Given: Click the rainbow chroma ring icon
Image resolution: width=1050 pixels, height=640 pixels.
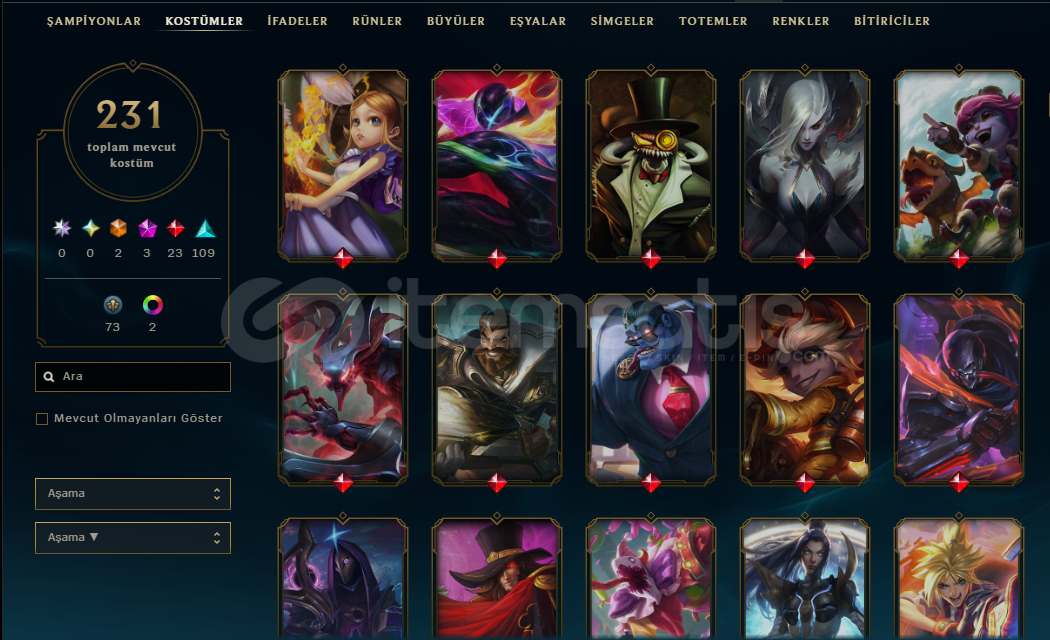Looking at the screenshot, I should (153, 305).
